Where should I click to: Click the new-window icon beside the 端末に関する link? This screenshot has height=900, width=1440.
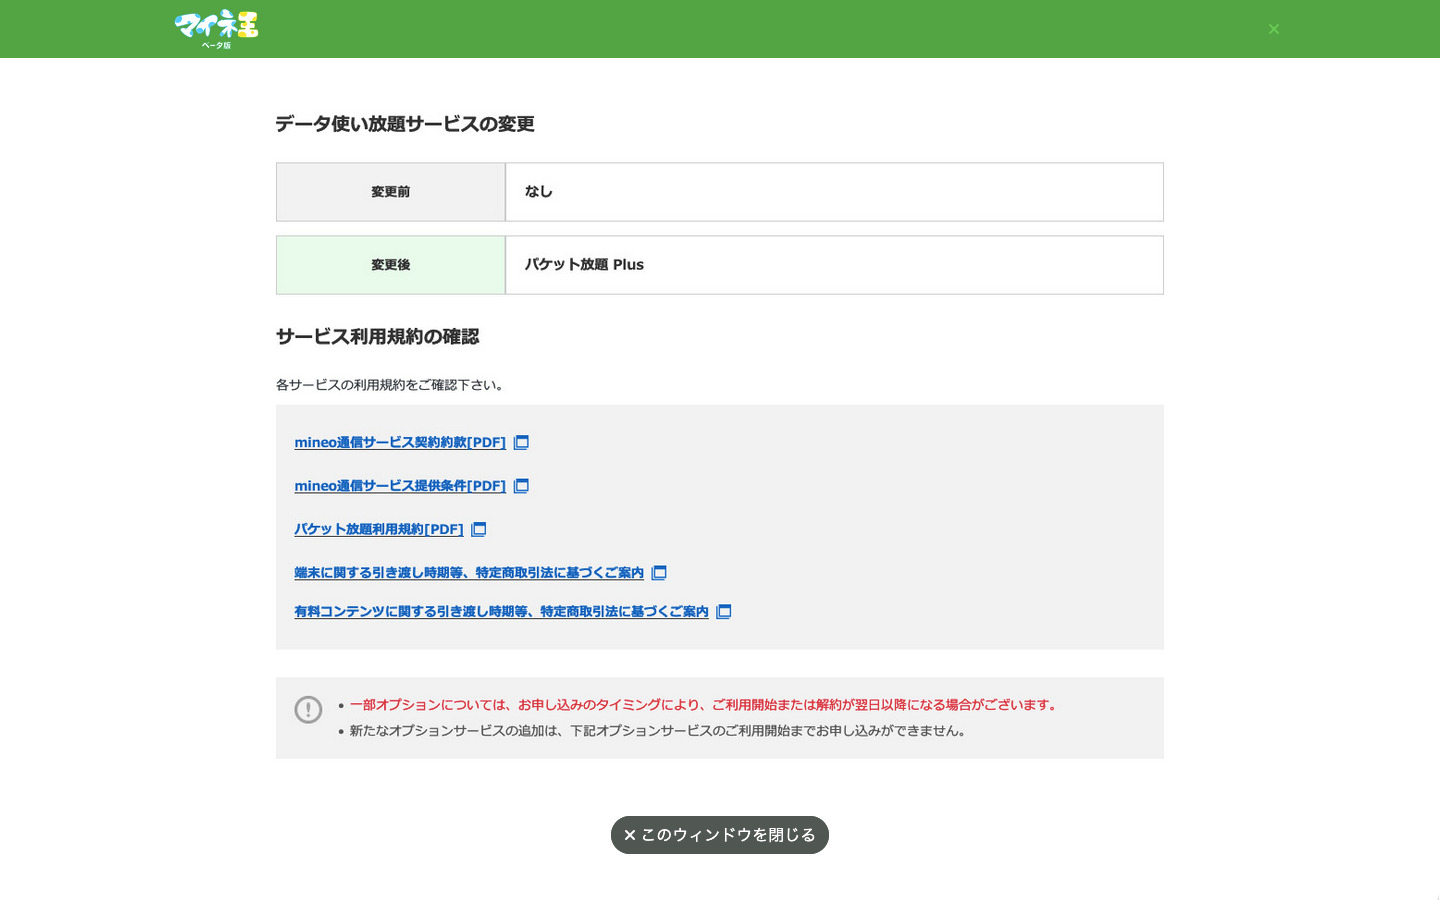tap(659, 573)
